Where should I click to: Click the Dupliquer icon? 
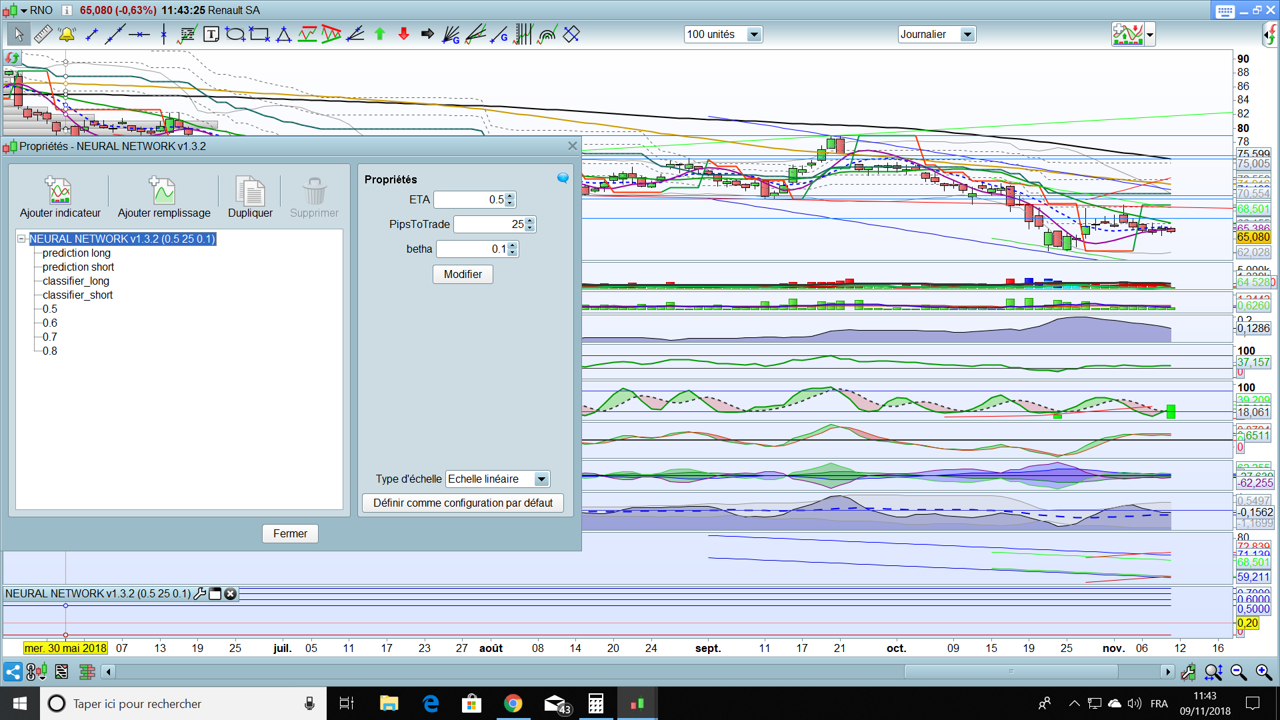(x=250, y=191)
